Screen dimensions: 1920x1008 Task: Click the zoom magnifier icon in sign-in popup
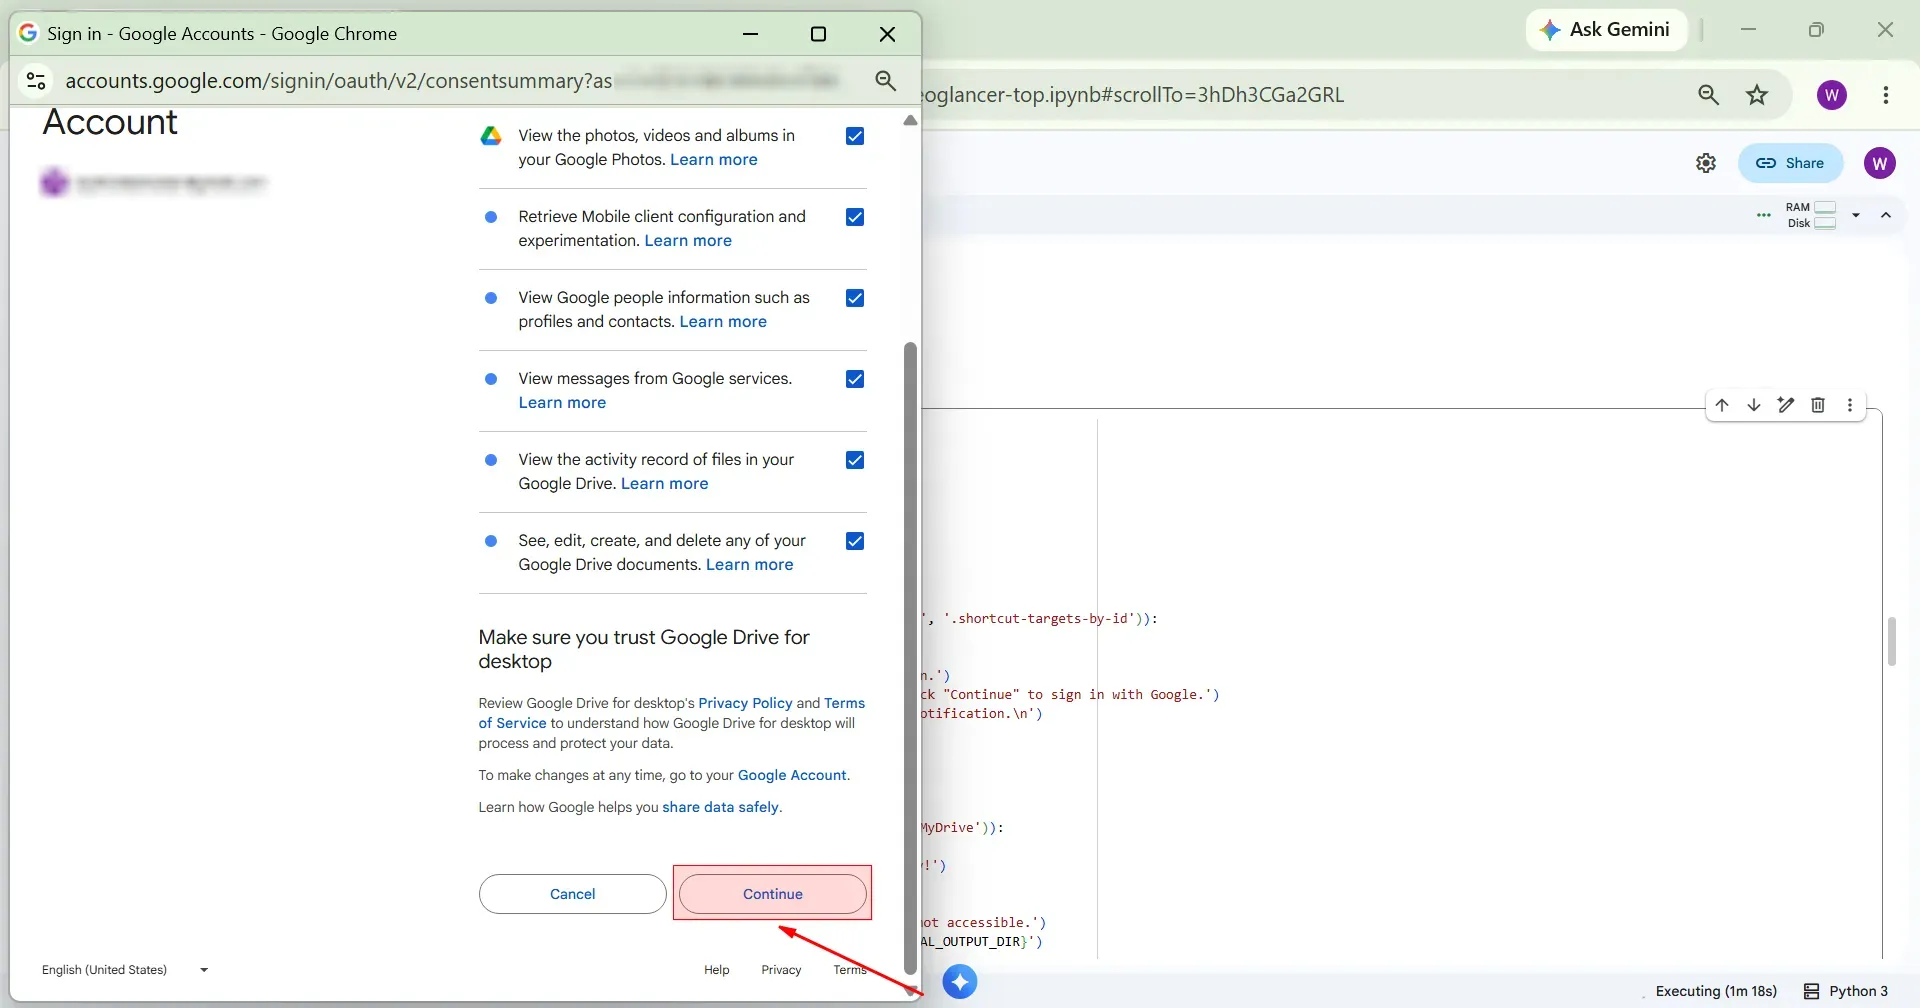(885, 81)
